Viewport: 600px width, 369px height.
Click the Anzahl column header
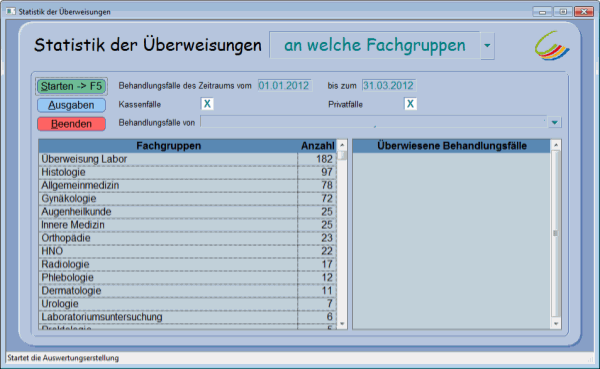317,146
